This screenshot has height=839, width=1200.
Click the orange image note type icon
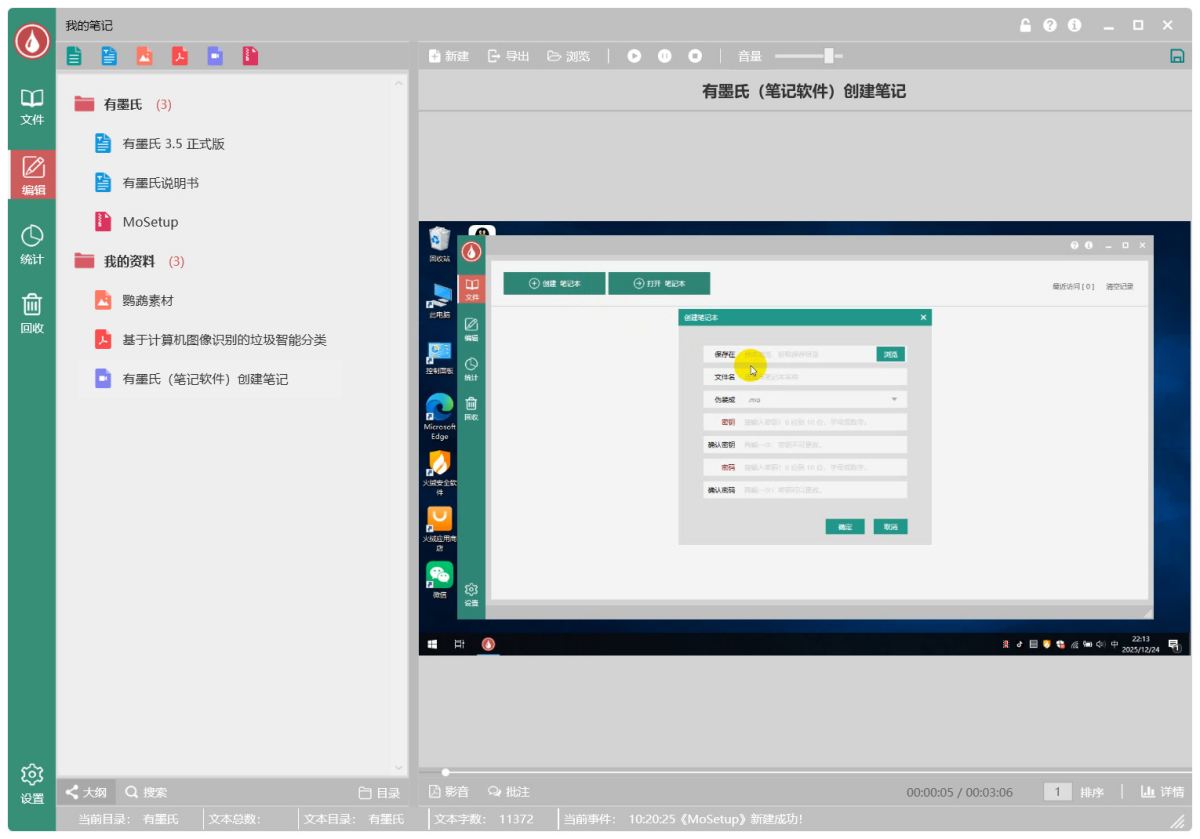(x=145, y=56)
